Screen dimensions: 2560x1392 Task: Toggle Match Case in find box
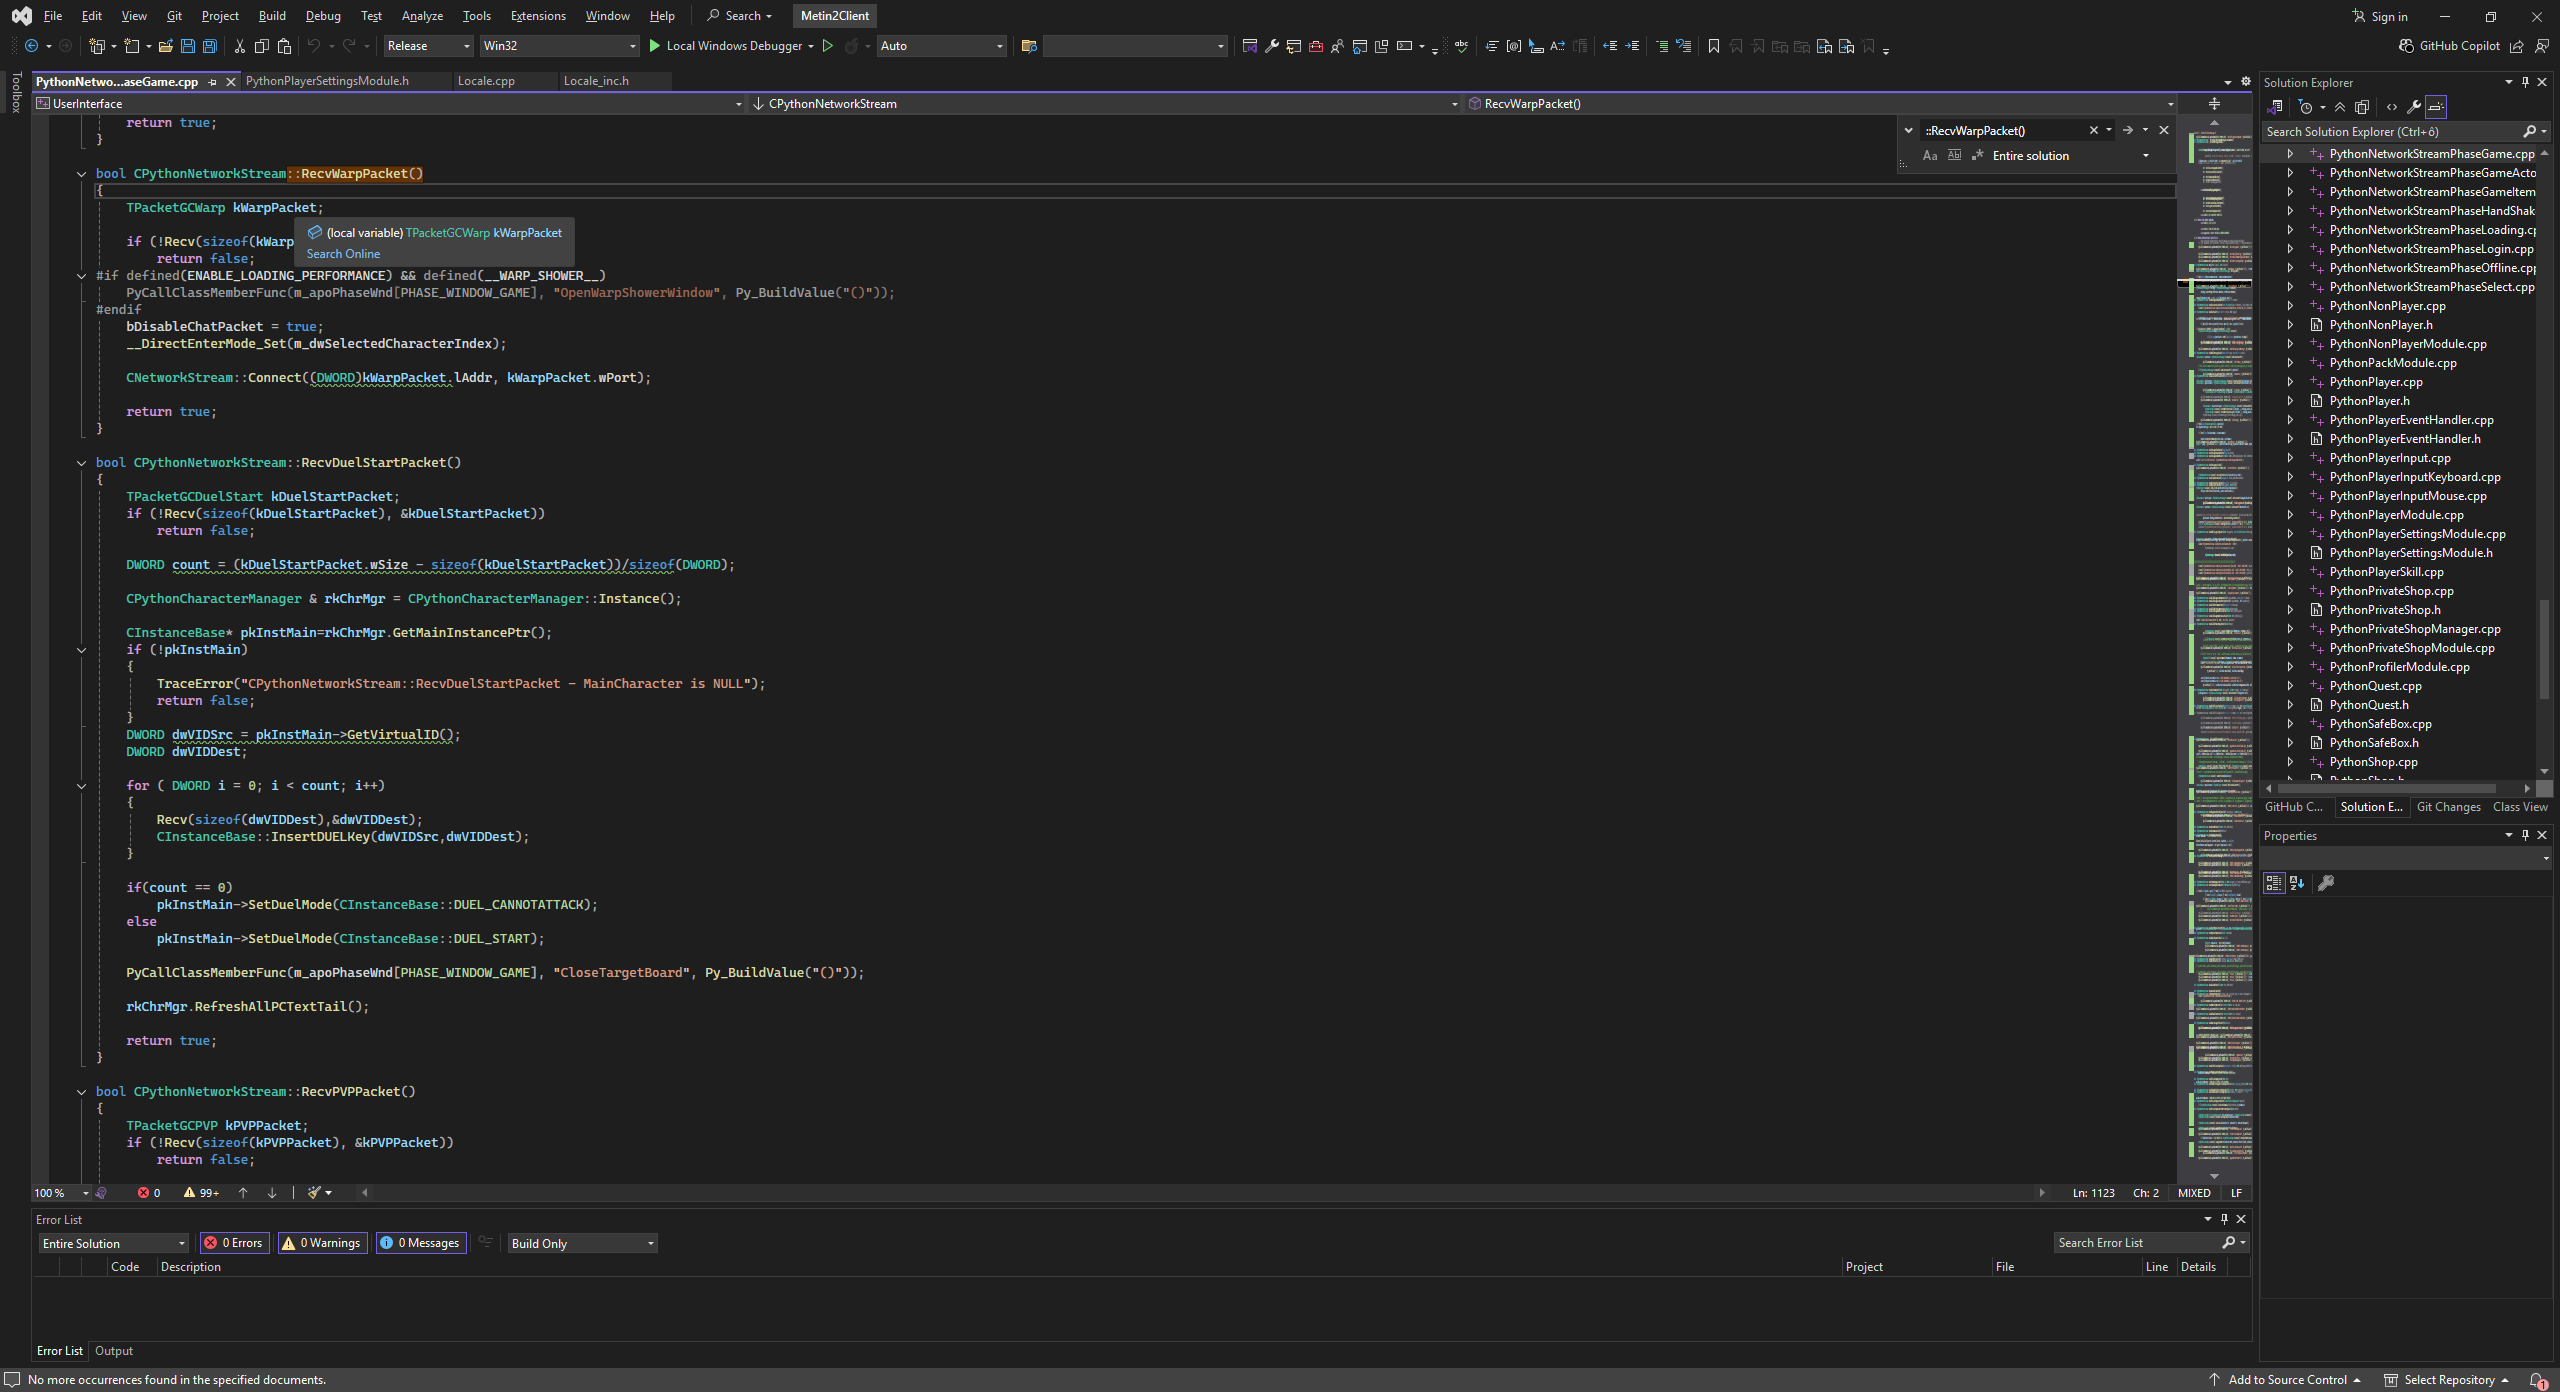pos(1930,156)
